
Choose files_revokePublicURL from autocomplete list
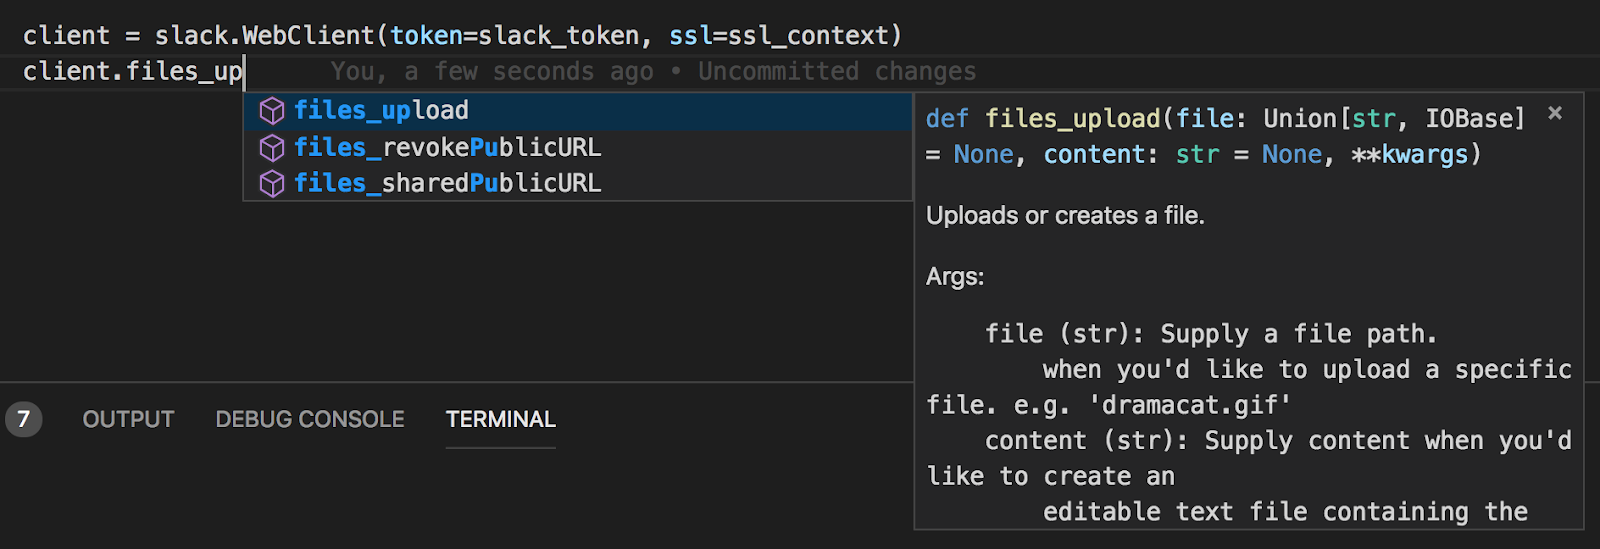(x=578, y=148)
